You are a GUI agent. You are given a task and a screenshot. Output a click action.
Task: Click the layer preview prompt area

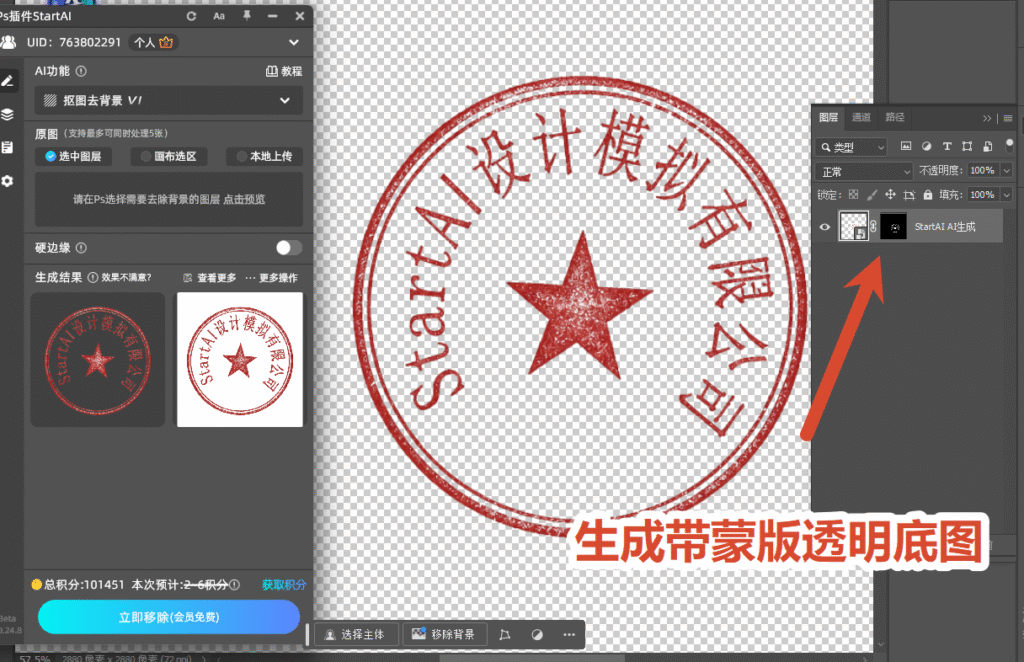pyautogui.click(x=168, y=199)
